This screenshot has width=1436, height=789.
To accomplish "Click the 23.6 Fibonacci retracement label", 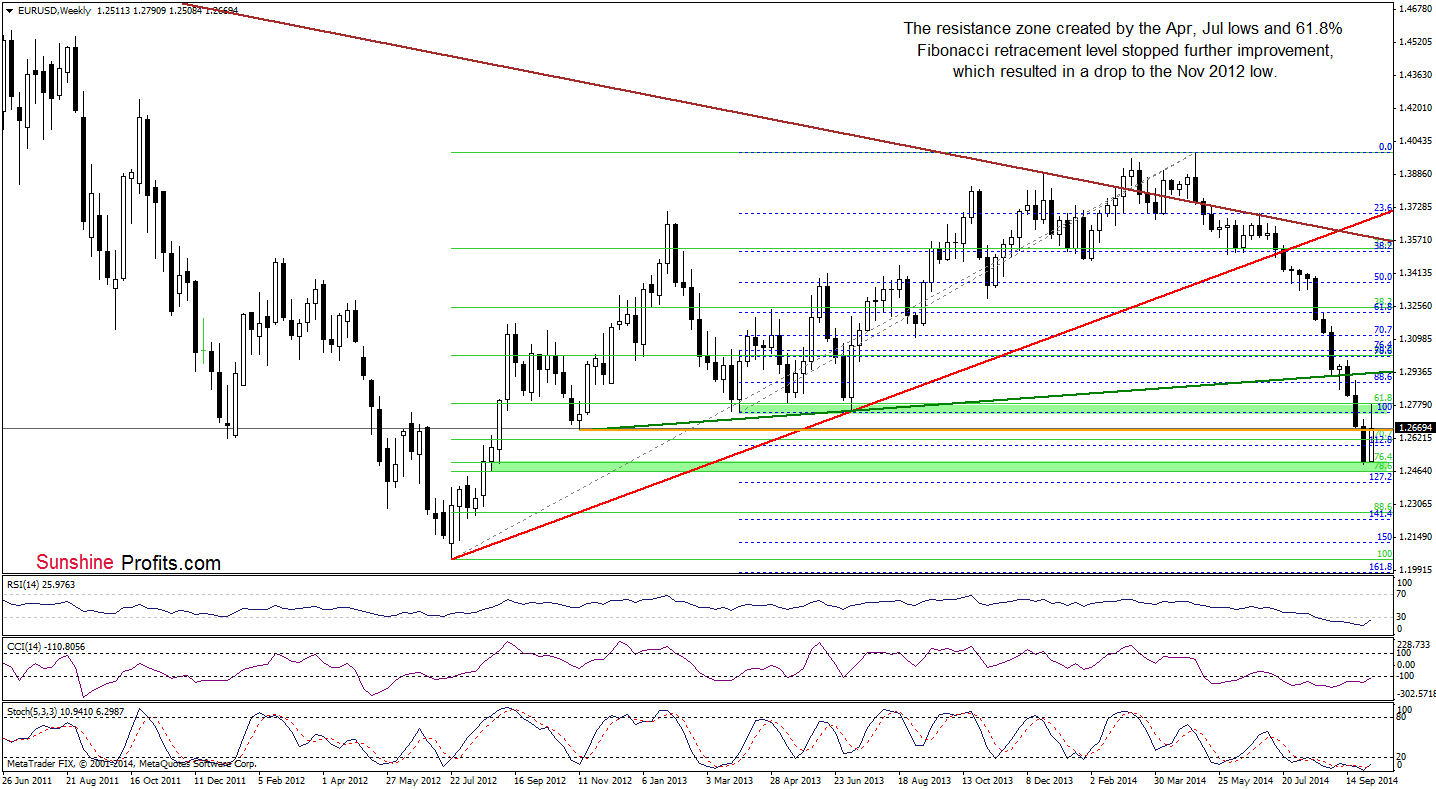I will pyautogui.click(x=1383, y=207).
